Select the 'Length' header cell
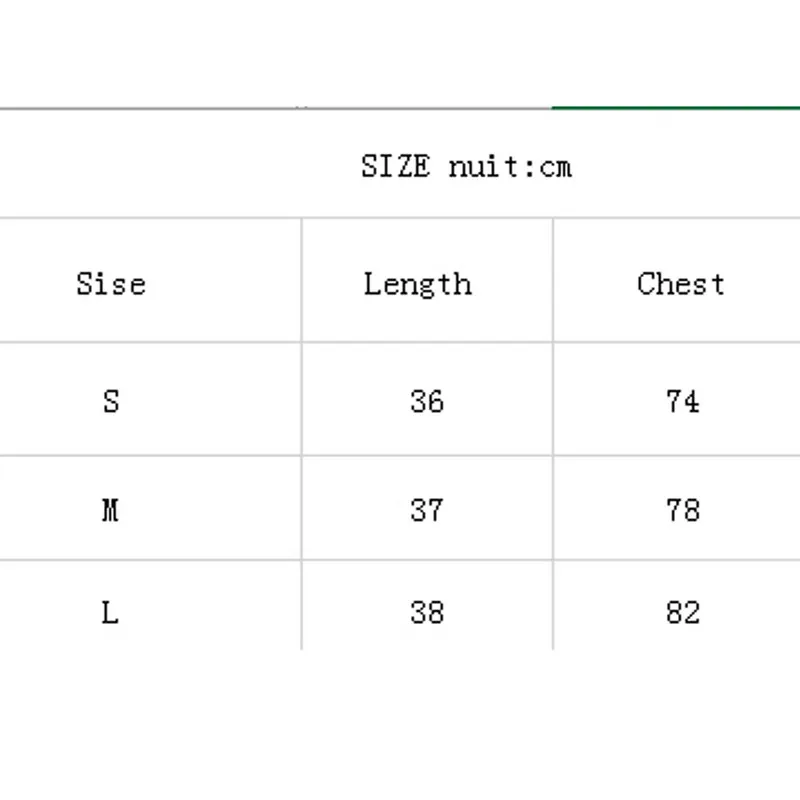This screenshot has width=800, height=800. pos(427,280)
